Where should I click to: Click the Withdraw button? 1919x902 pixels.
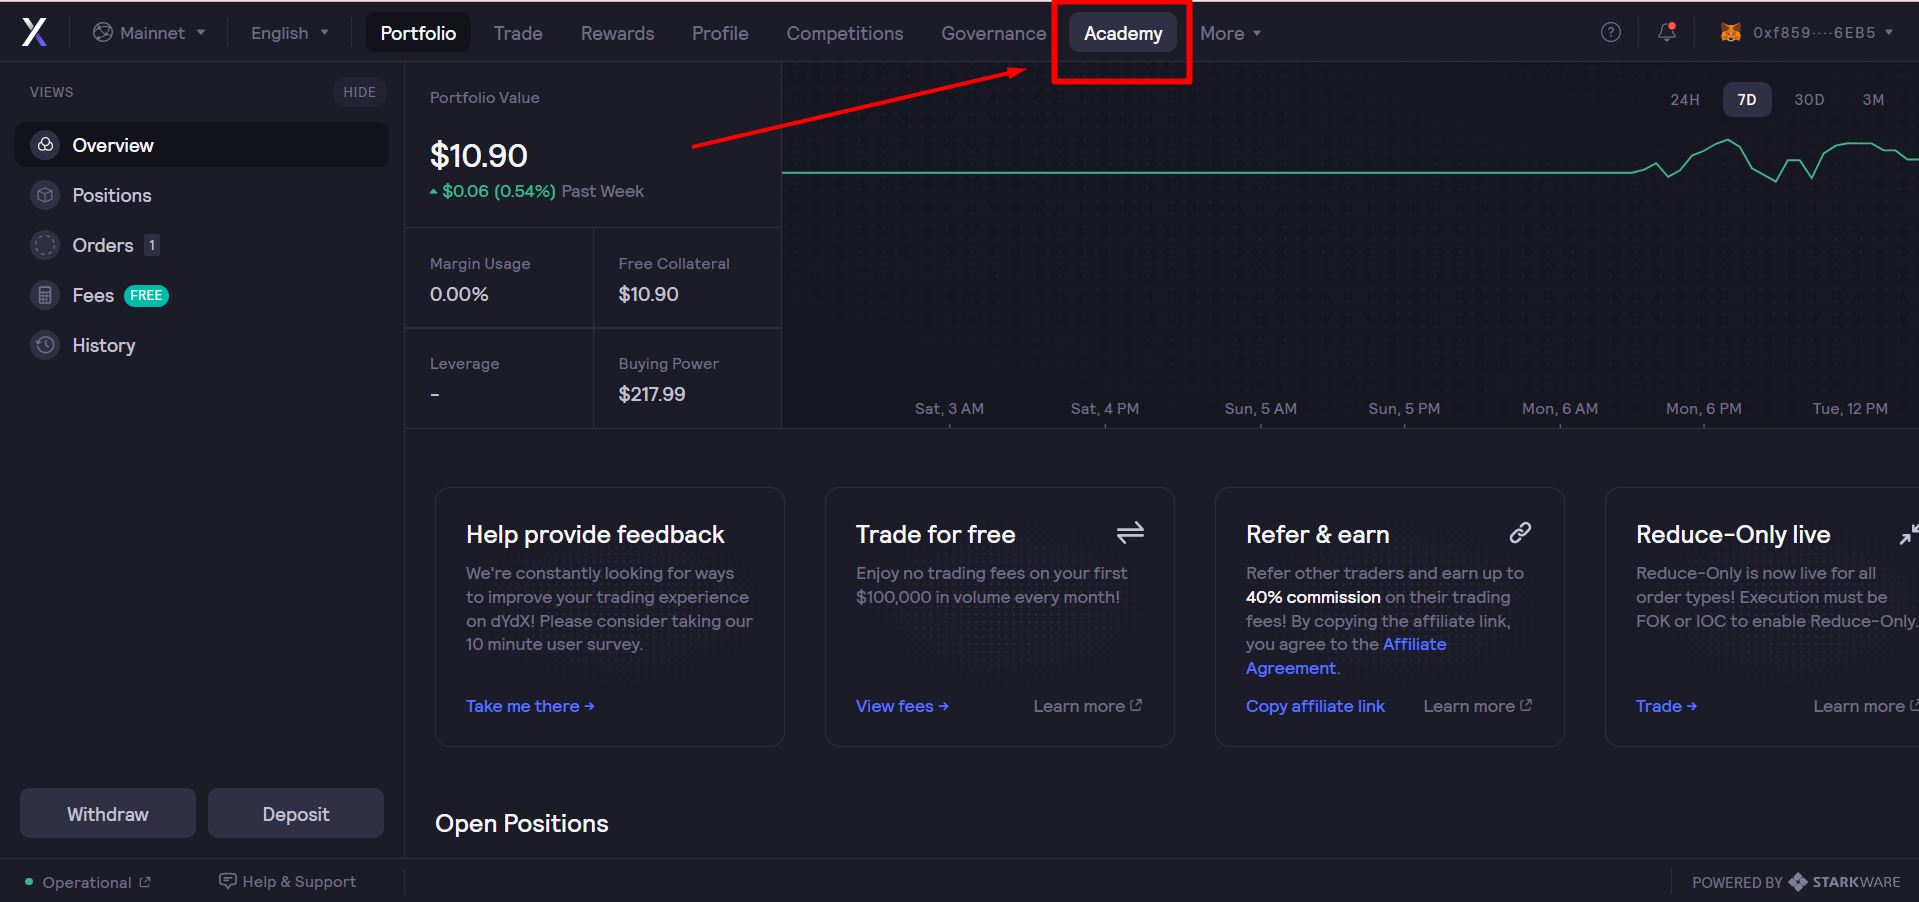coord(108,813)
